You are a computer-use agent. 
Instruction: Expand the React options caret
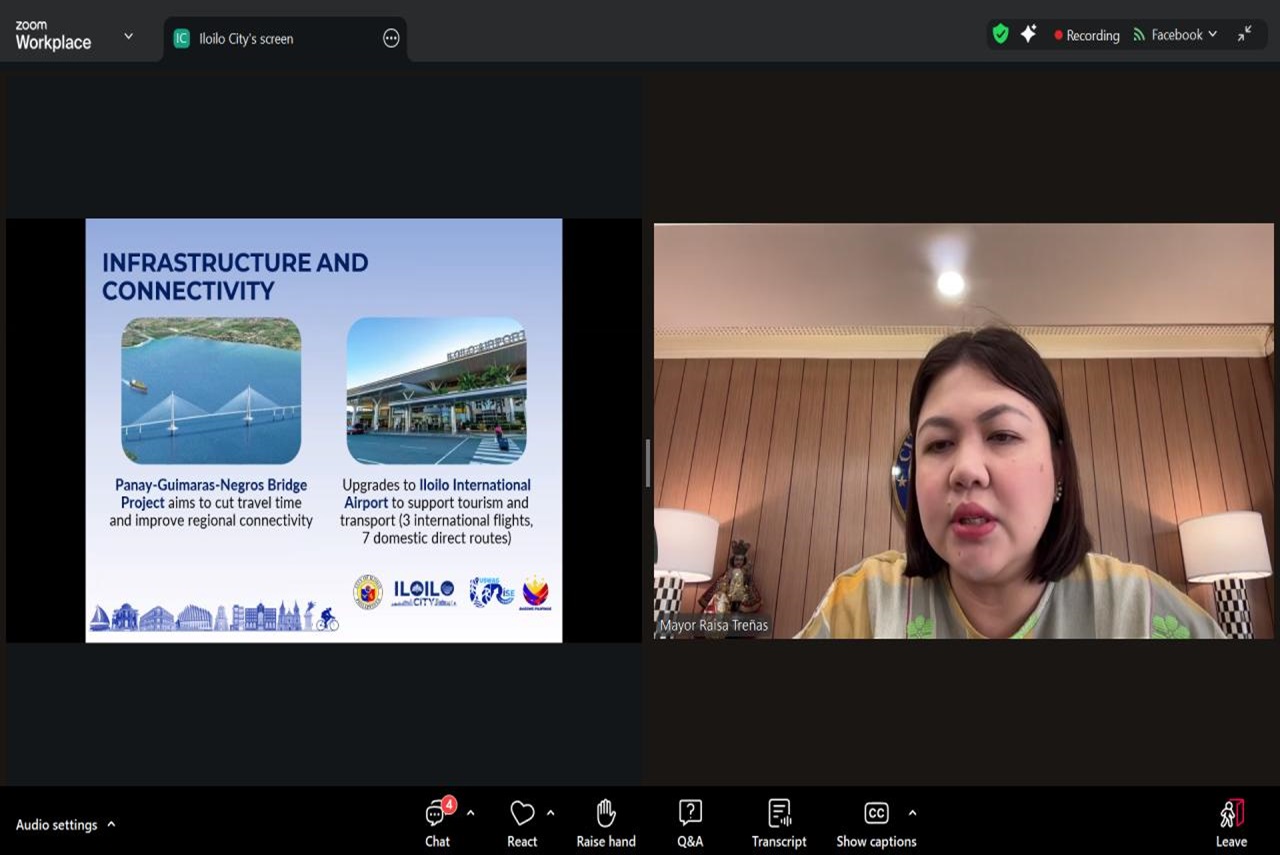coord(551,813)
